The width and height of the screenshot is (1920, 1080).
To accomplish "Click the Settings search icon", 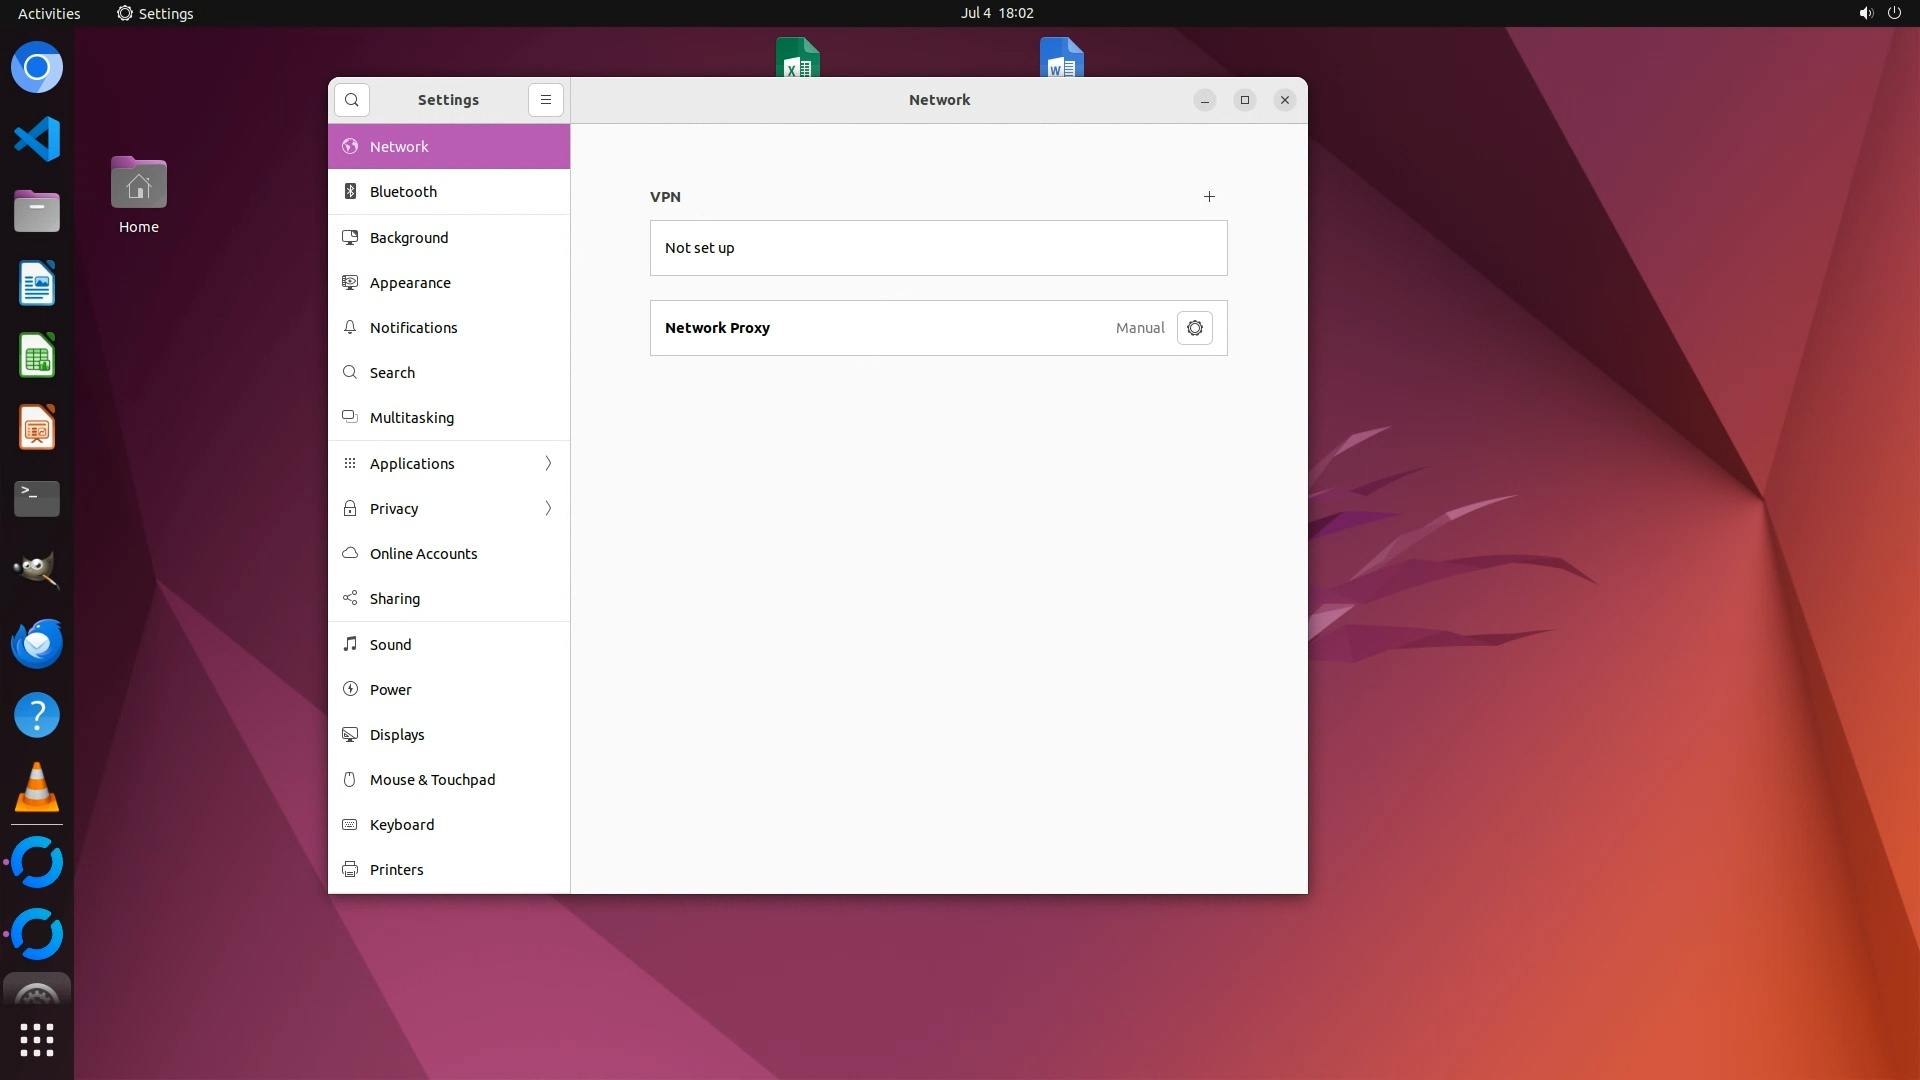I will 352,100.
